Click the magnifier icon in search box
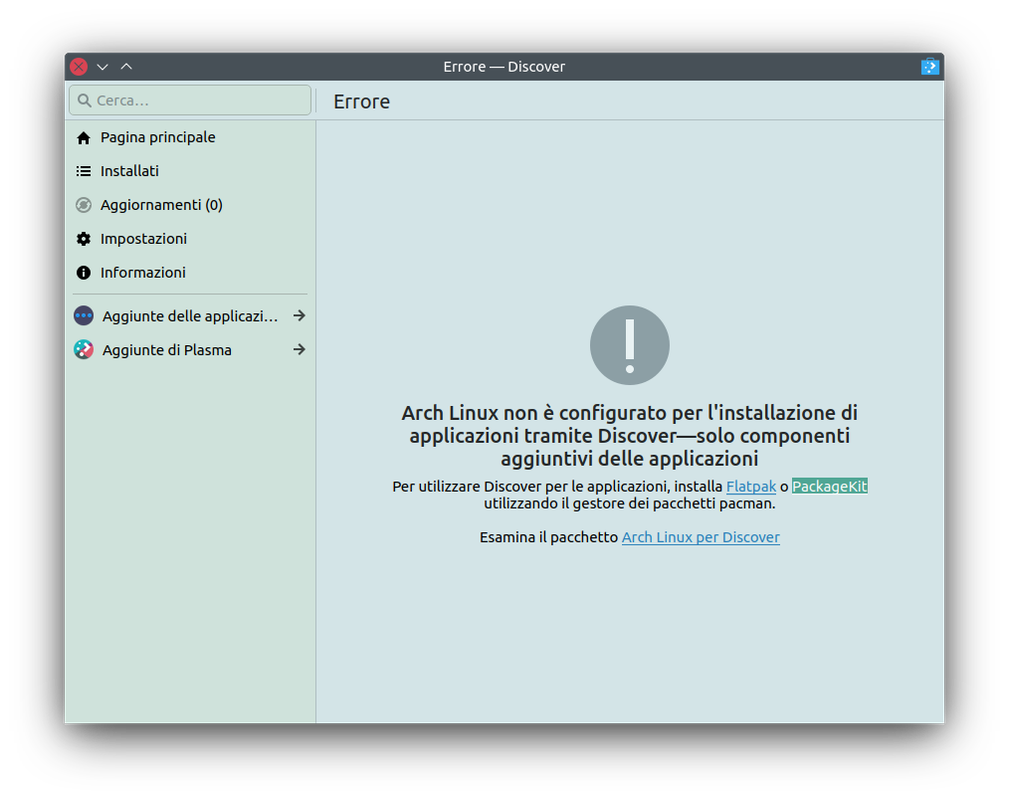The height and width of the screenshot is (800, 1009). click(x=84, y=100)
